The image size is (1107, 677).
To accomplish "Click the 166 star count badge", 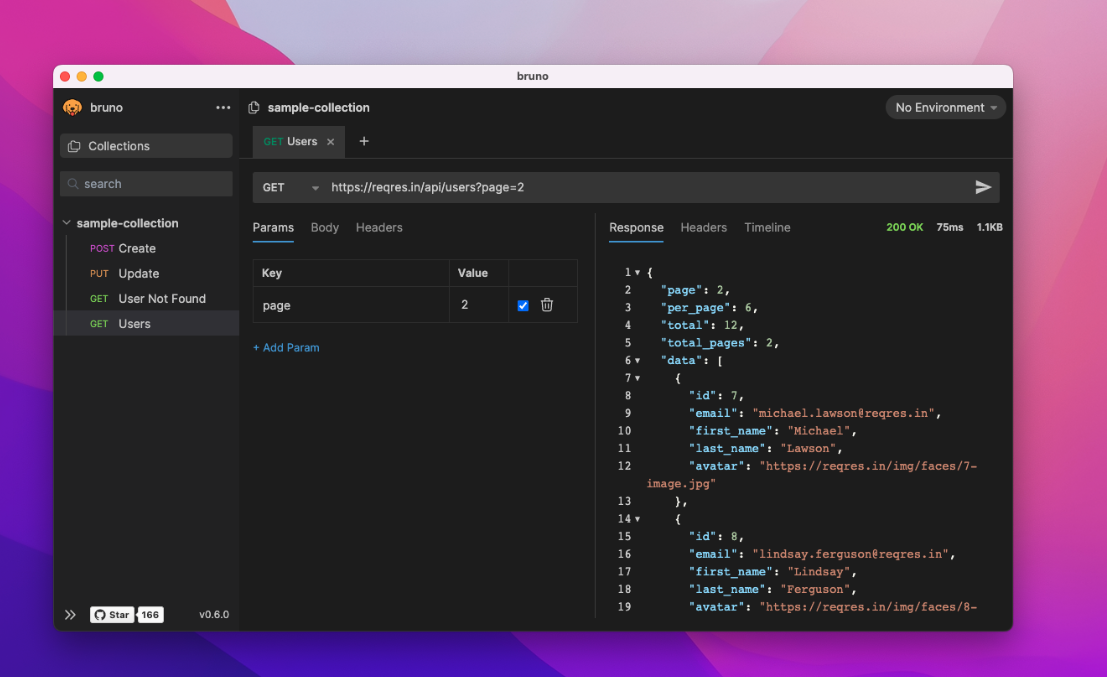I will [x=150, y=614].
